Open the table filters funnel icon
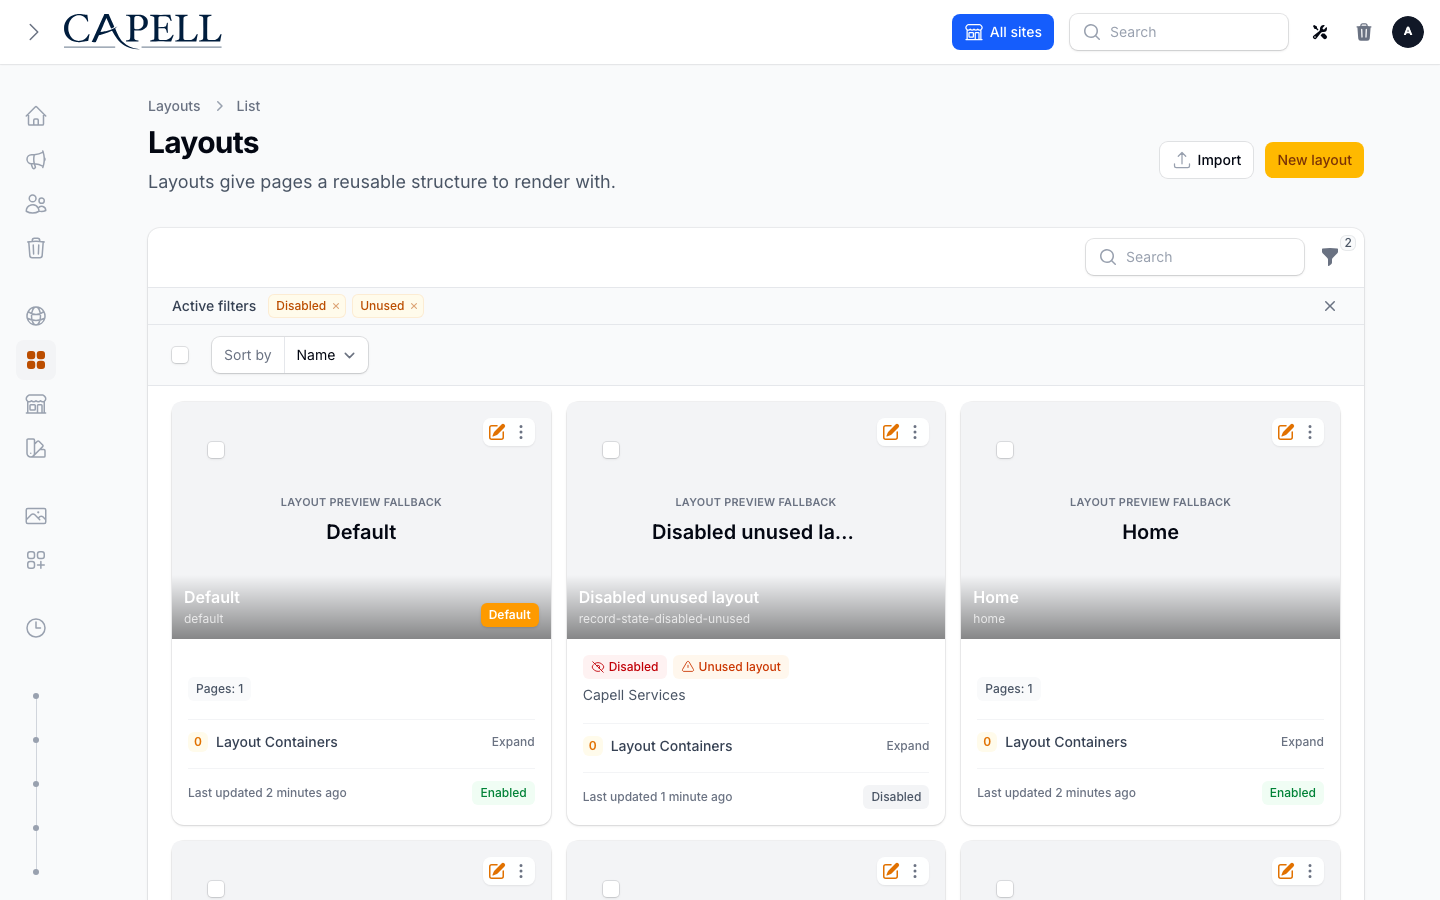 1330,257
